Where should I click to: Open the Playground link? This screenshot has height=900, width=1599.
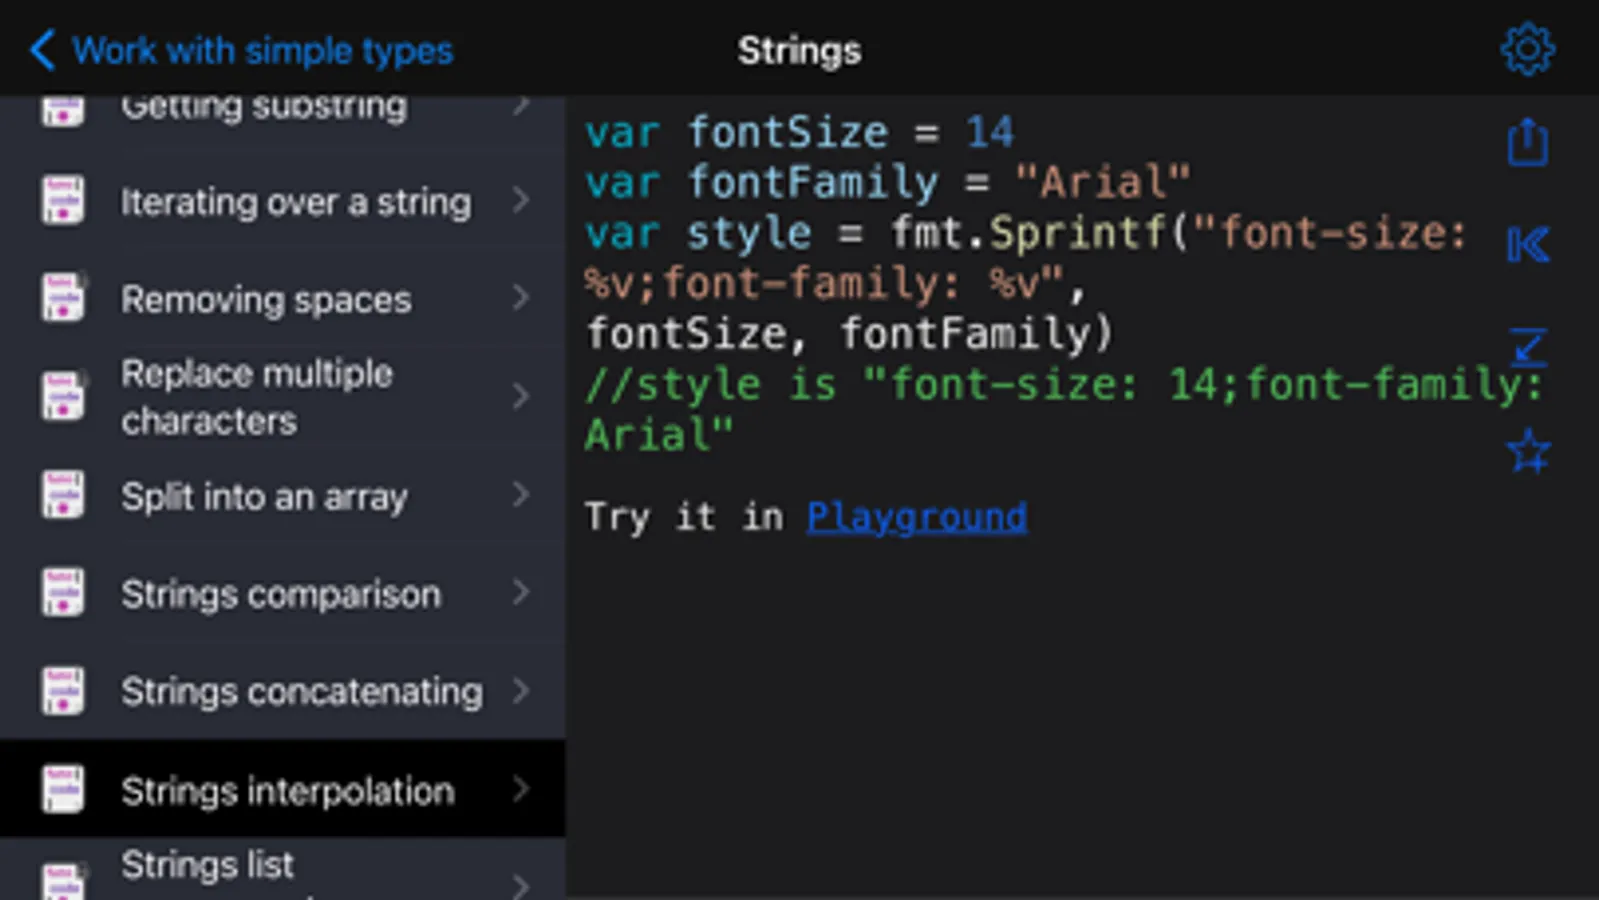[x=916, y=517]
